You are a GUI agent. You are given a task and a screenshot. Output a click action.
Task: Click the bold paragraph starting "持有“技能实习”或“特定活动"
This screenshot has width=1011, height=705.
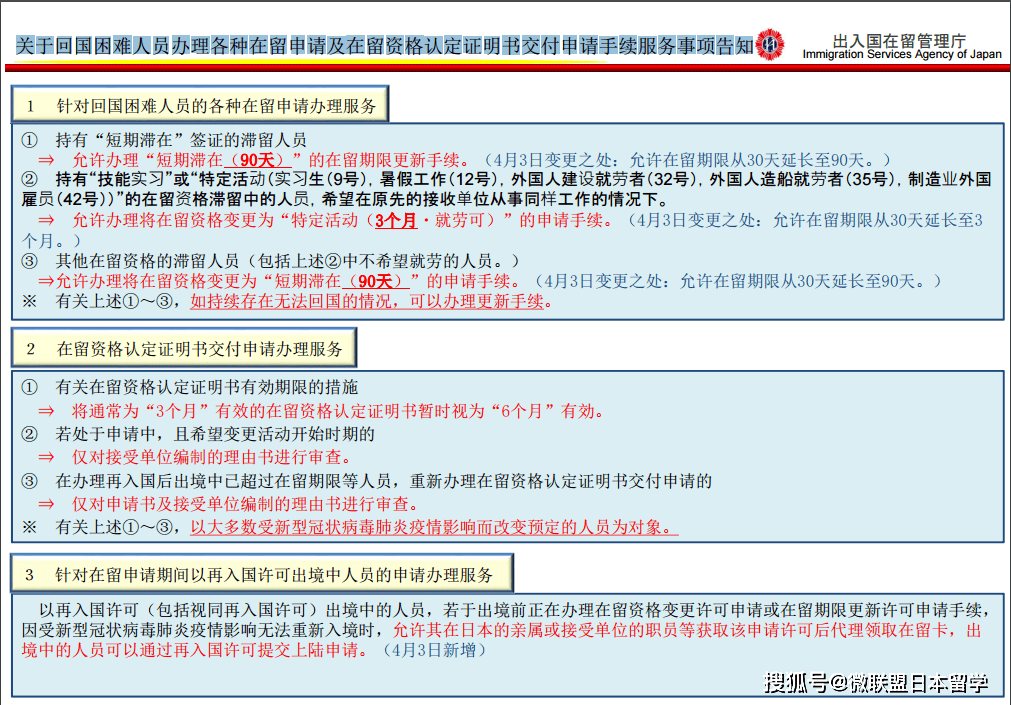pyautogui.click(x=506, y=189)
